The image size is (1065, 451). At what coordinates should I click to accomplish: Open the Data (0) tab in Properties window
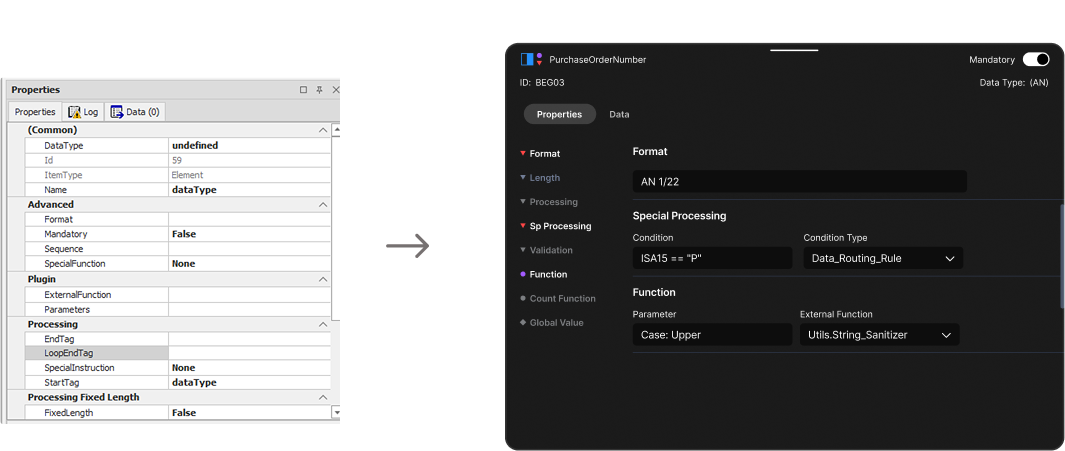[135, 112]
